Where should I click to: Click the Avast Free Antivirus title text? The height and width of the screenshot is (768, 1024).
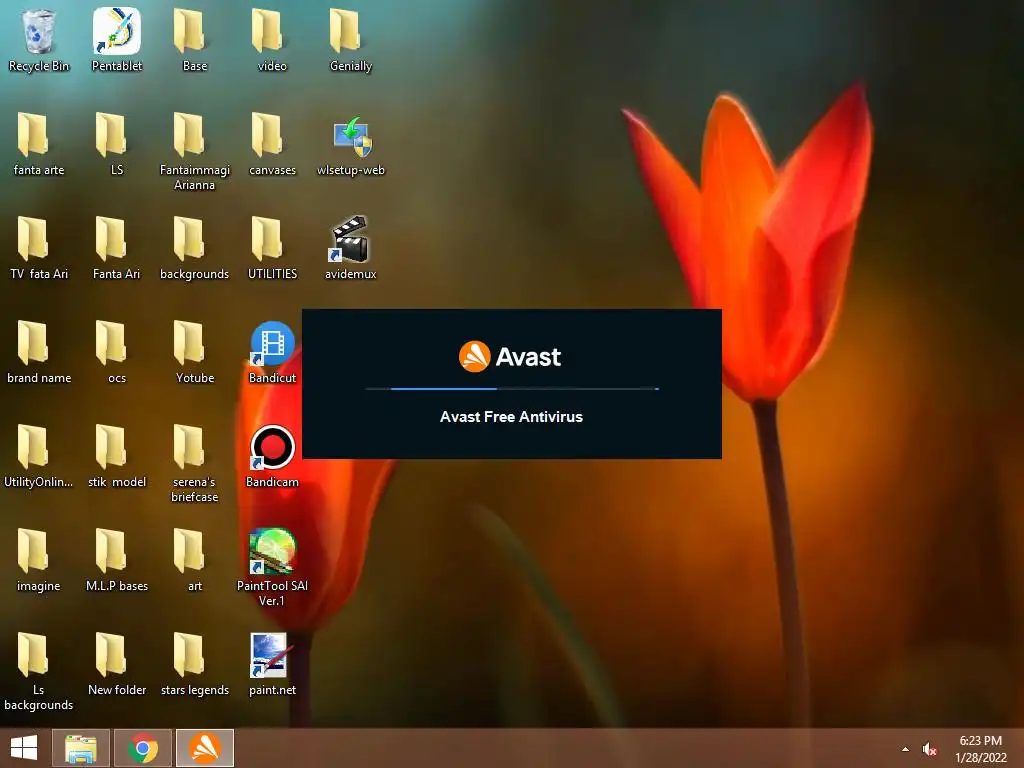pos(511,417)
